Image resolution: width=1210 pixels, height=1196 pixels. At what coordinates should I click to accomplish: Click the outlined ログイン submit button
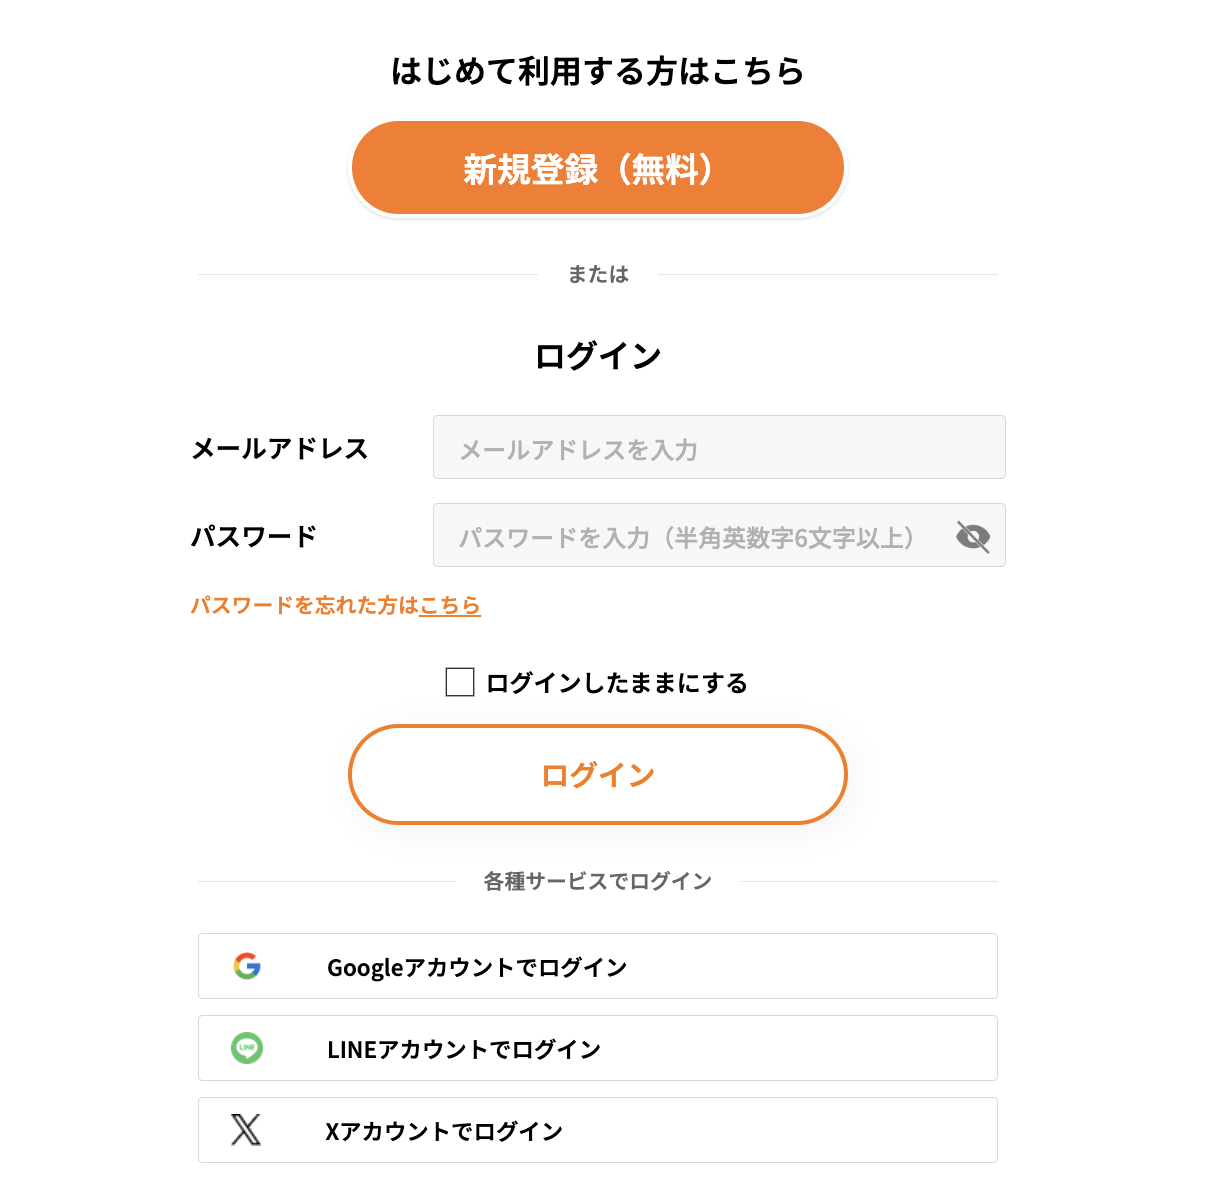pyautogui.click(x=598, y=775)
